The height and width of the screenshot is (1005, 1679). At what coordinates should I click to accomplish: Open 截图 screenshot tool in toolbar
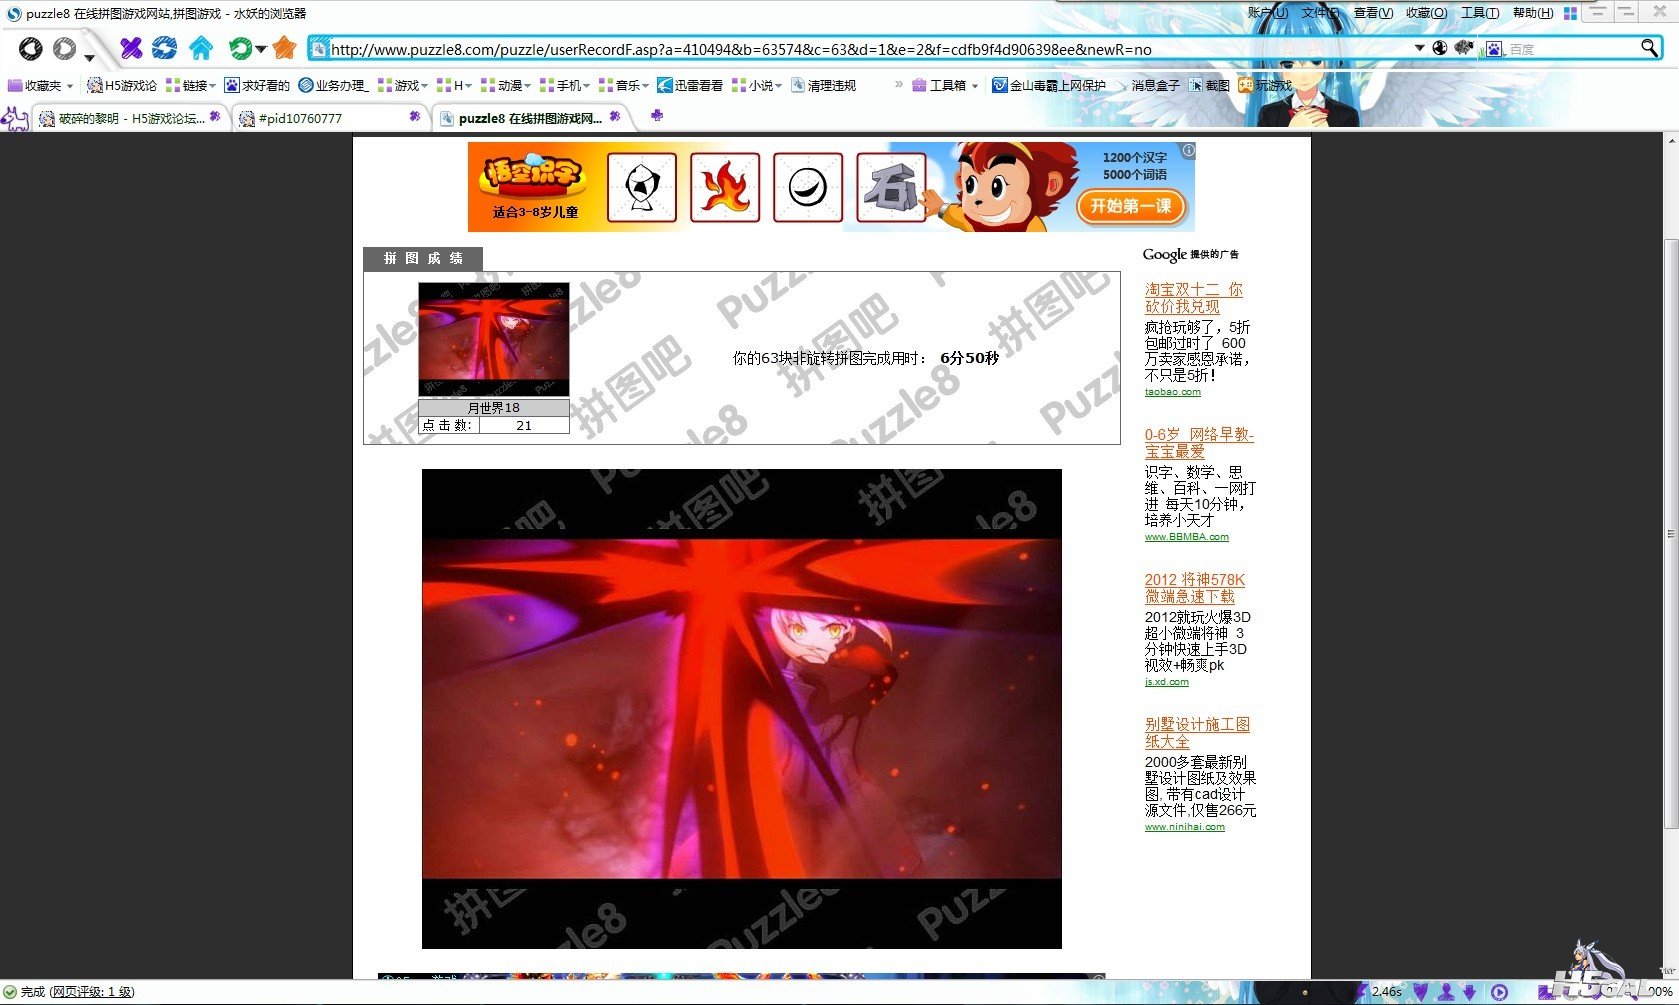tap(1209, 86)
